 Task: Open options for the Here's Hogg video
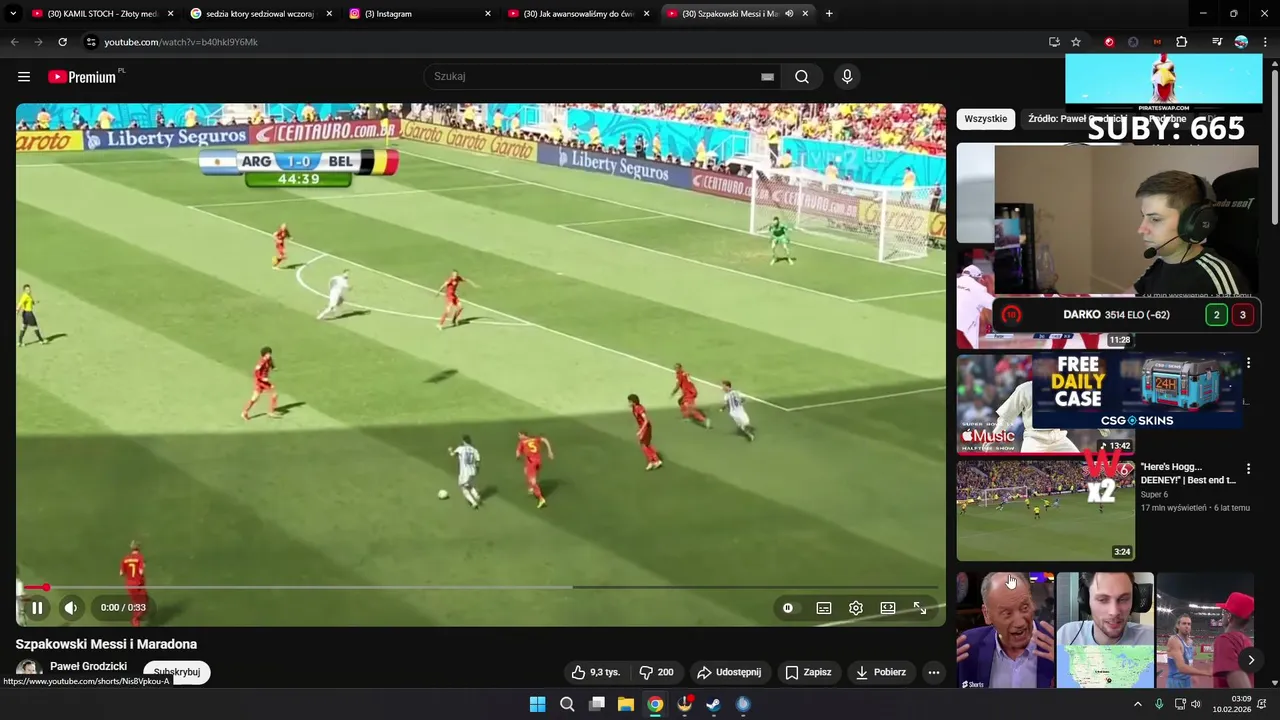point(1248,468)
